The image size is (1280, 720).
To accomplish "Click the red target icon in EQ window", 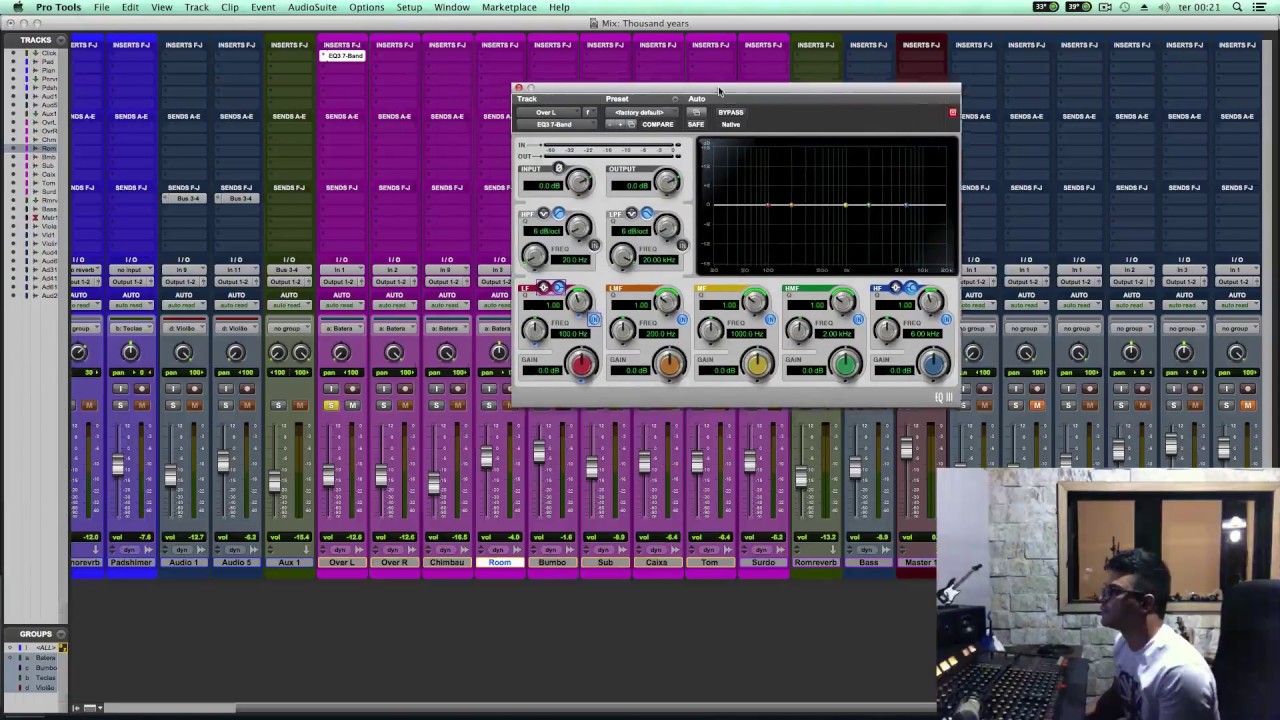I will pyautogui.click(x=952, y=112).
